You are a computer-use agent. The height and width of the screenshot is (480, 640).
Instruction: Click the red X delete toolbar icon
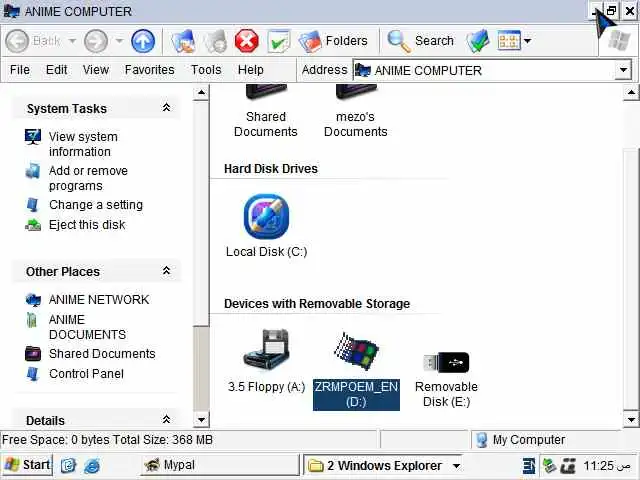(247, 41)
